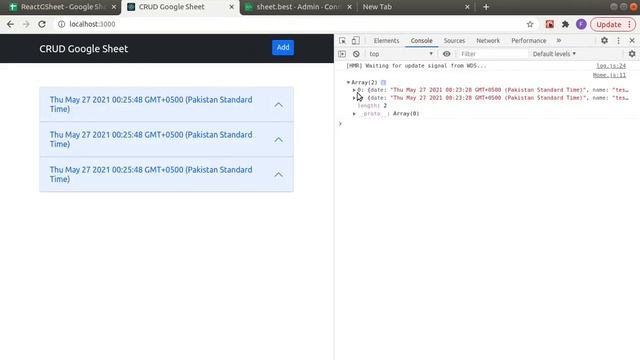Click the console Filter input field
Screen dimensions: 640x360
[492, 54]
